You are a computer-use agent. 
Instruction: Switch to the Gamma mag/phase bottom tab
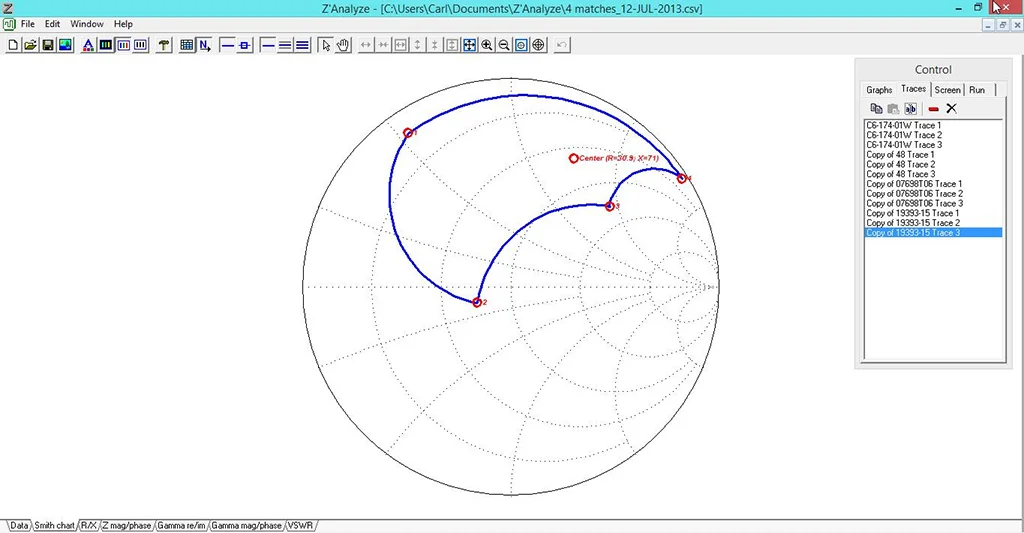246,525
